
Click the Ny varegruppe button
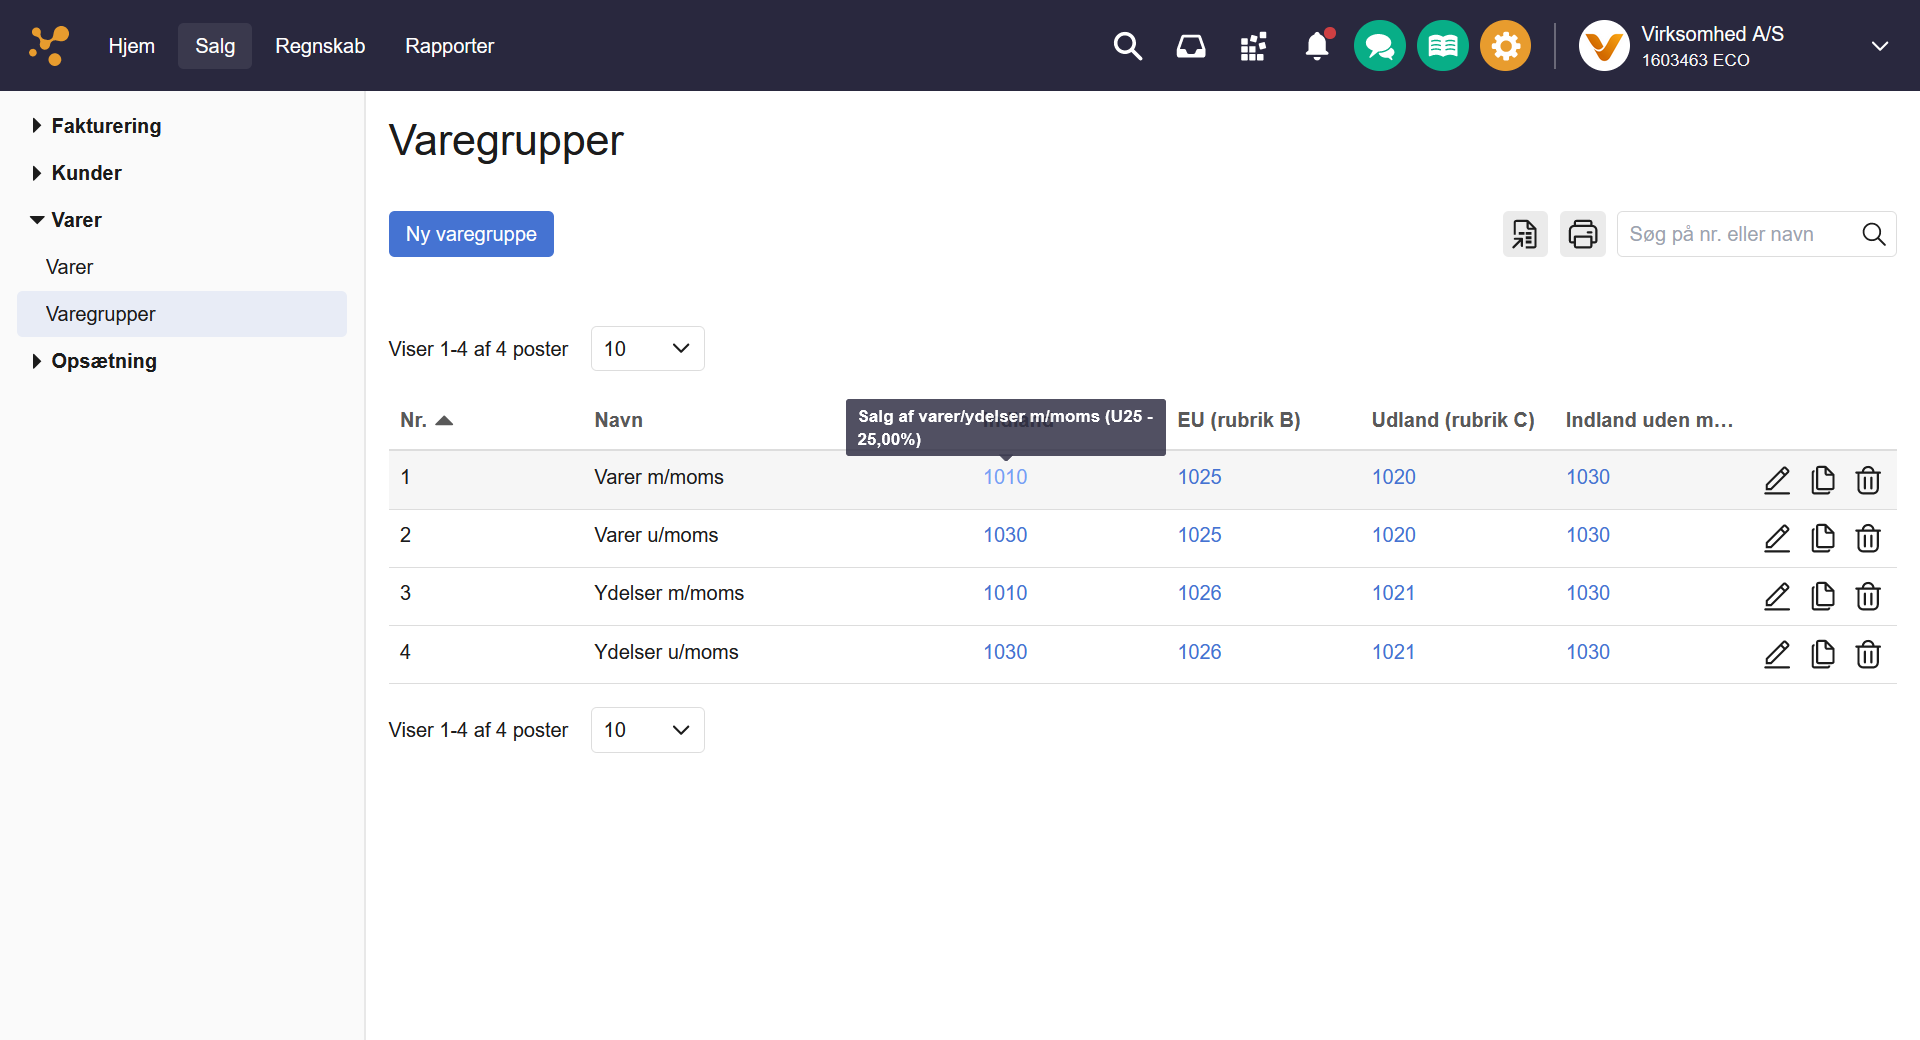point(471,234)
